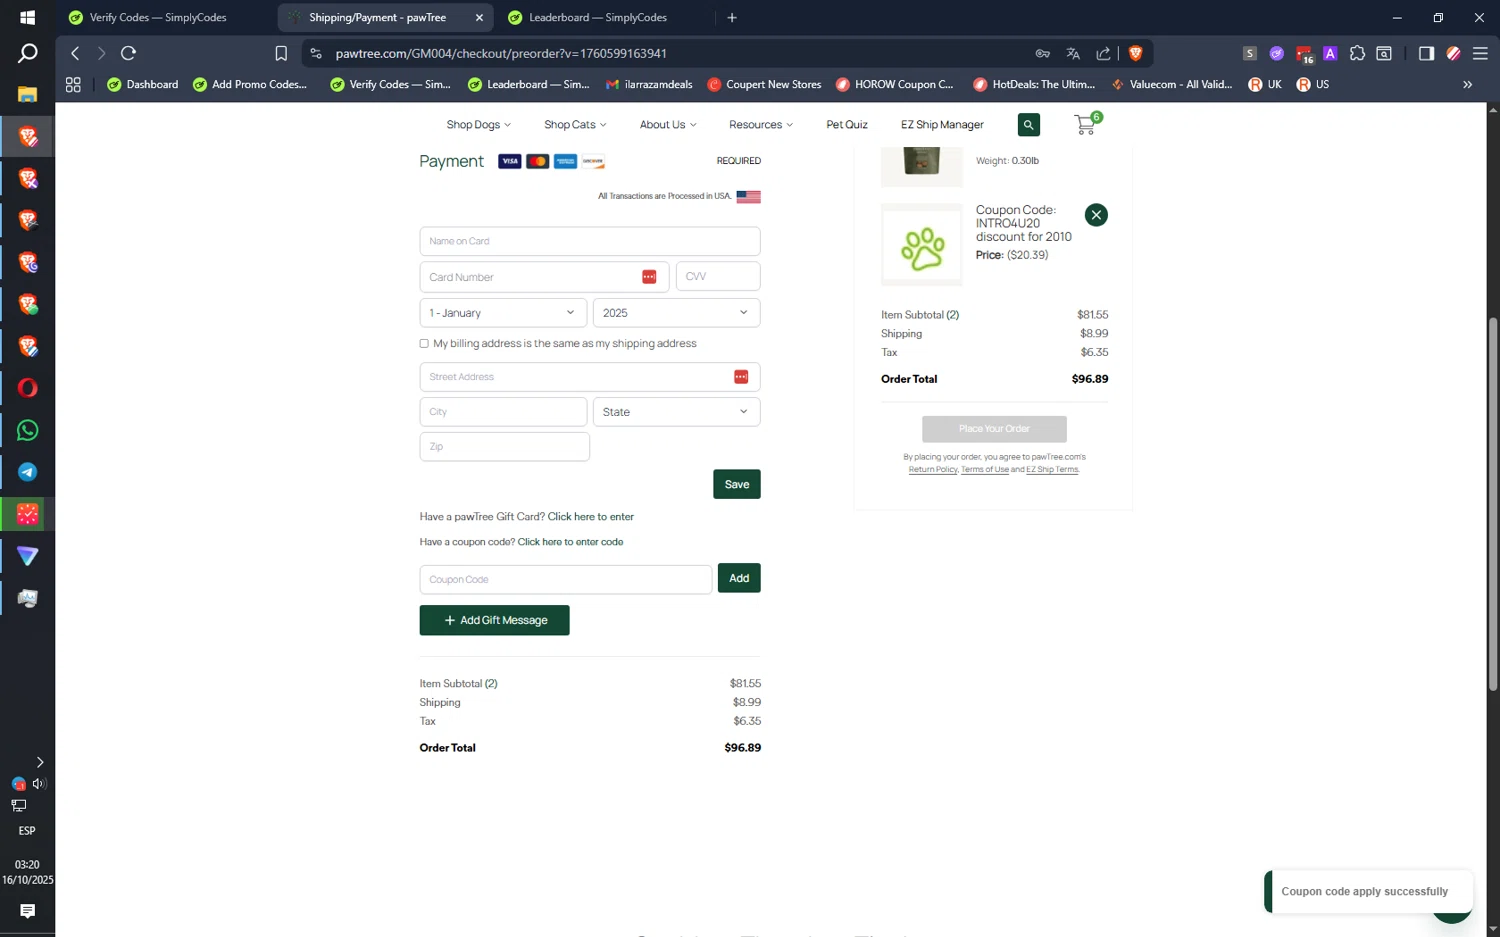Open File Explorer from the taskbar

tap(27, 94)
